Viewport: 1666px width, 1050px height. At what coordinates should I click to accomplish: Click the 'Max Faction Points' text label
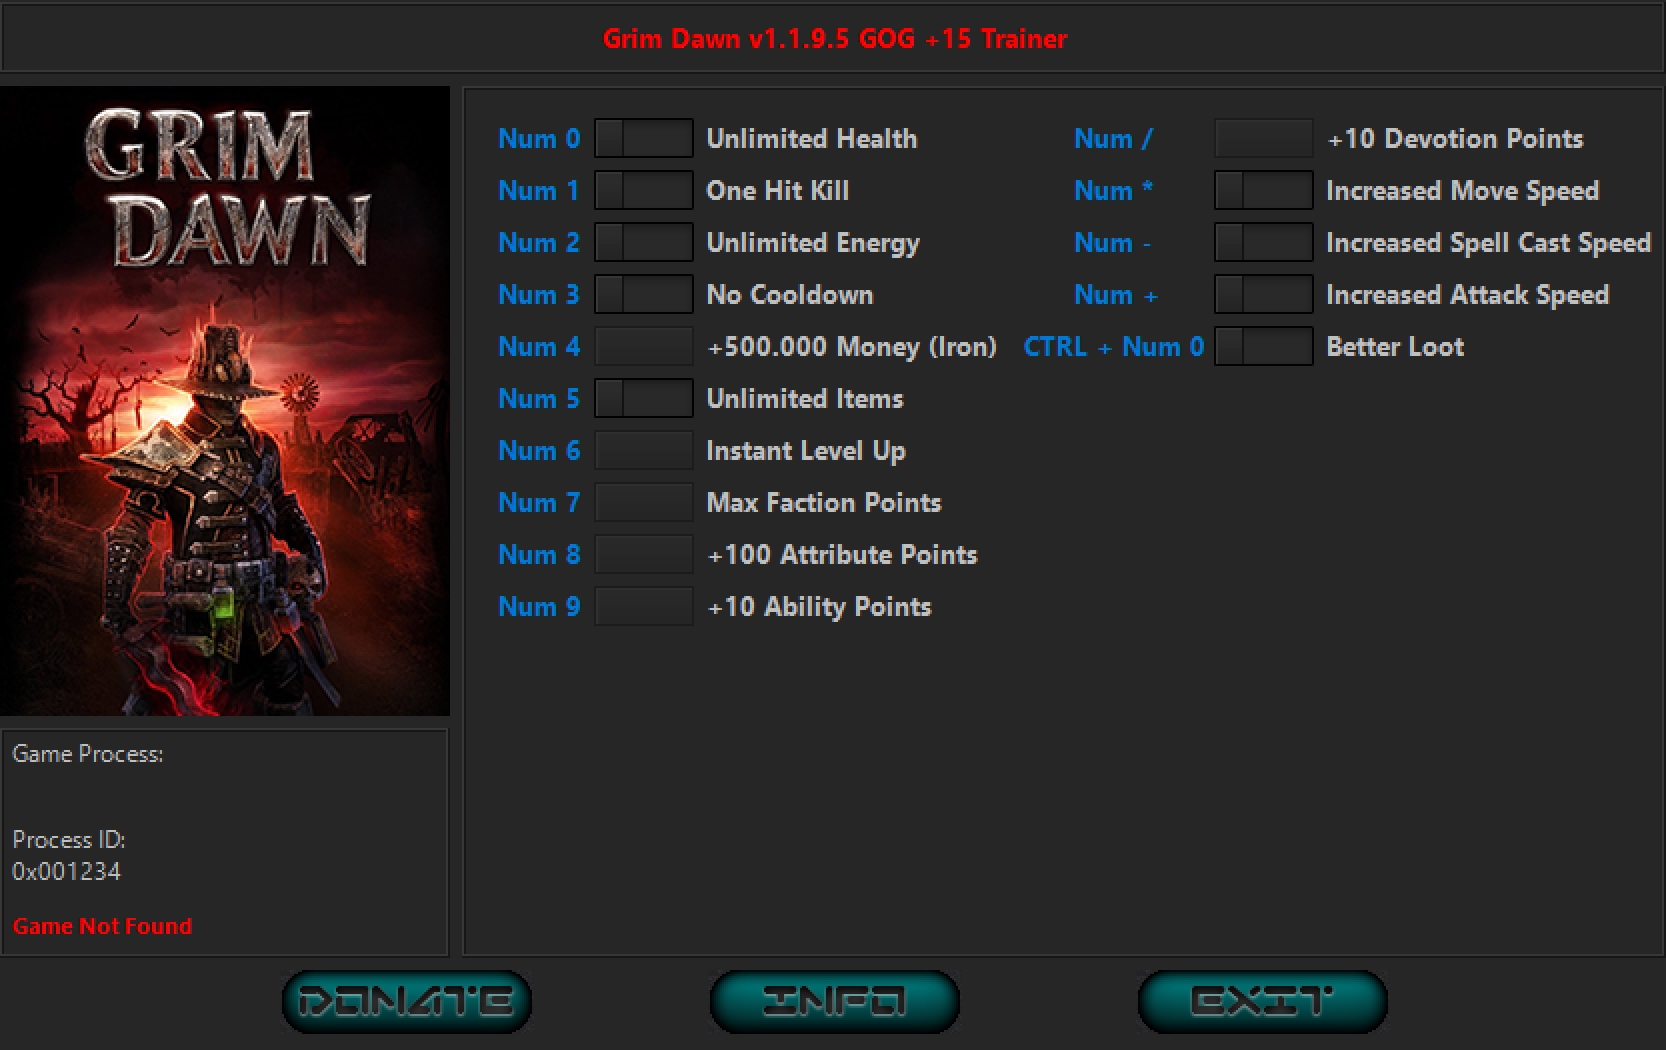coord(824,503)
